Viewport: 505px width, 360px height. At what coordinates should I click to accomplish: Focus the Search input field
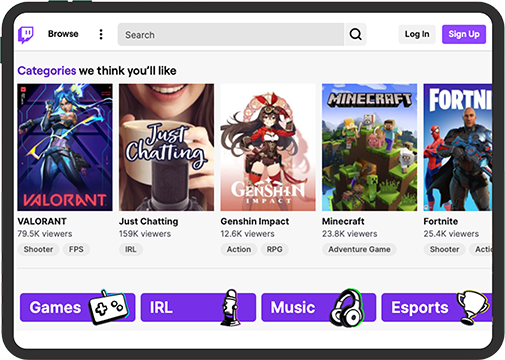pos(231,34)
